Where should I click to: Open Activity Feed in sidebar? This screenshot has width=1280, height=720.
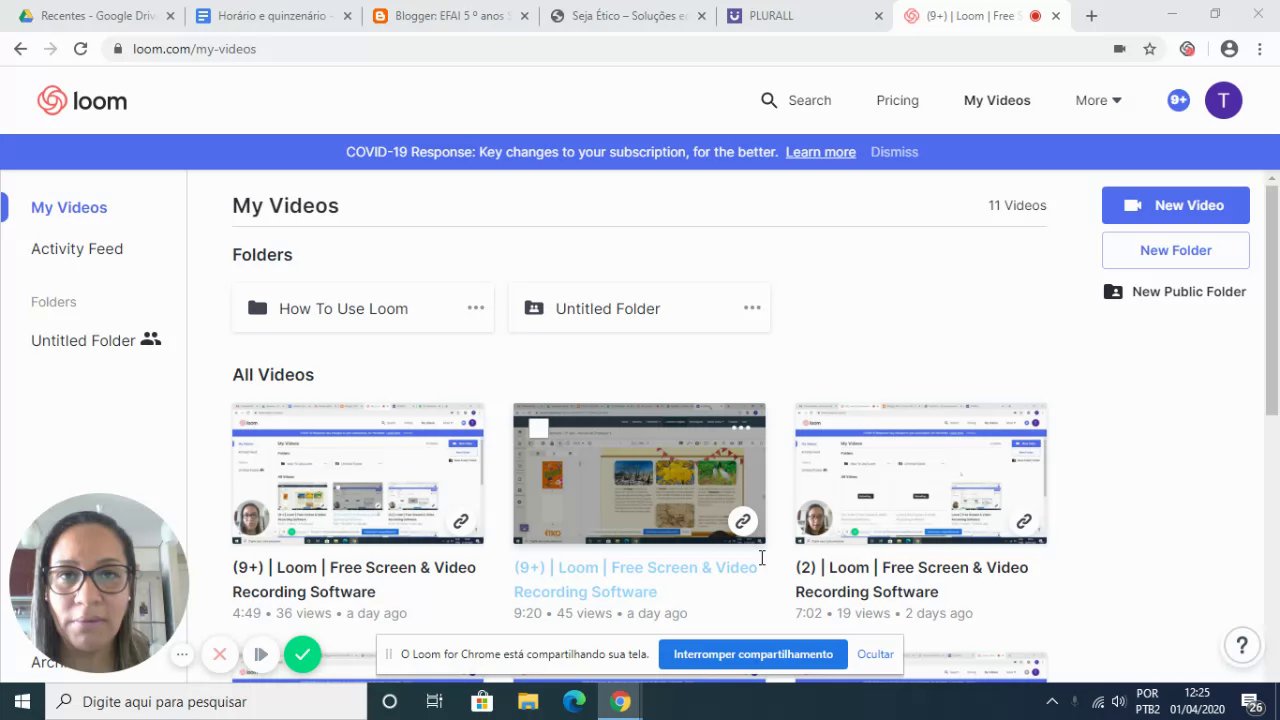click(77, 248)
